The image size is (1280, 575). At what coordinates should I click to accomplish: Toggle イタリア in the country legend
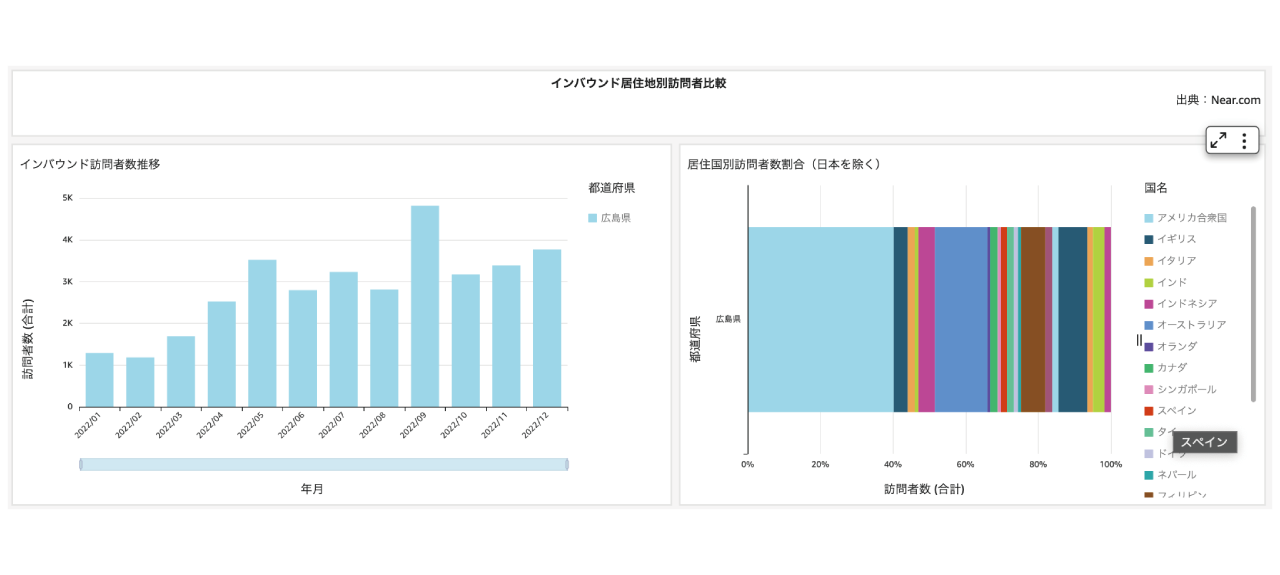click(1176, 261)
